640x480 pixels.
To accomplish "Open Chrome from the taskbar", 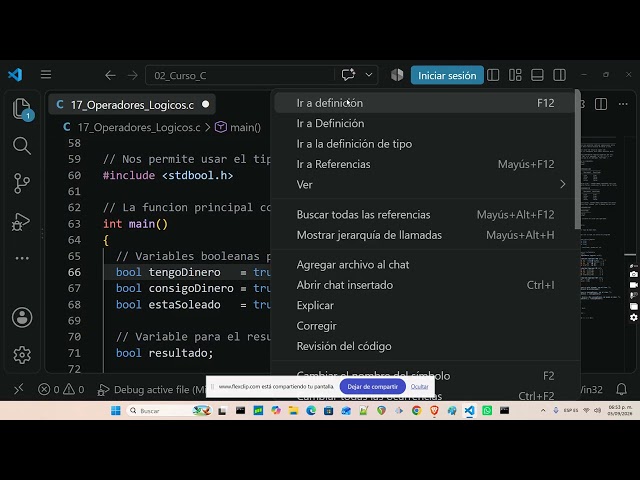I will point(416,411).
